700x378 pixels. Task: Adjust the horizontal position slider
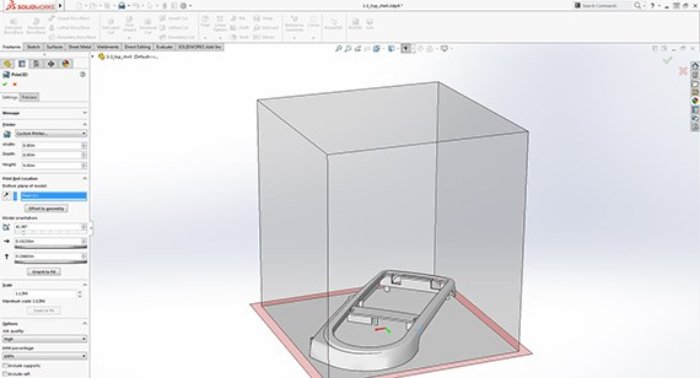[50, 247]
